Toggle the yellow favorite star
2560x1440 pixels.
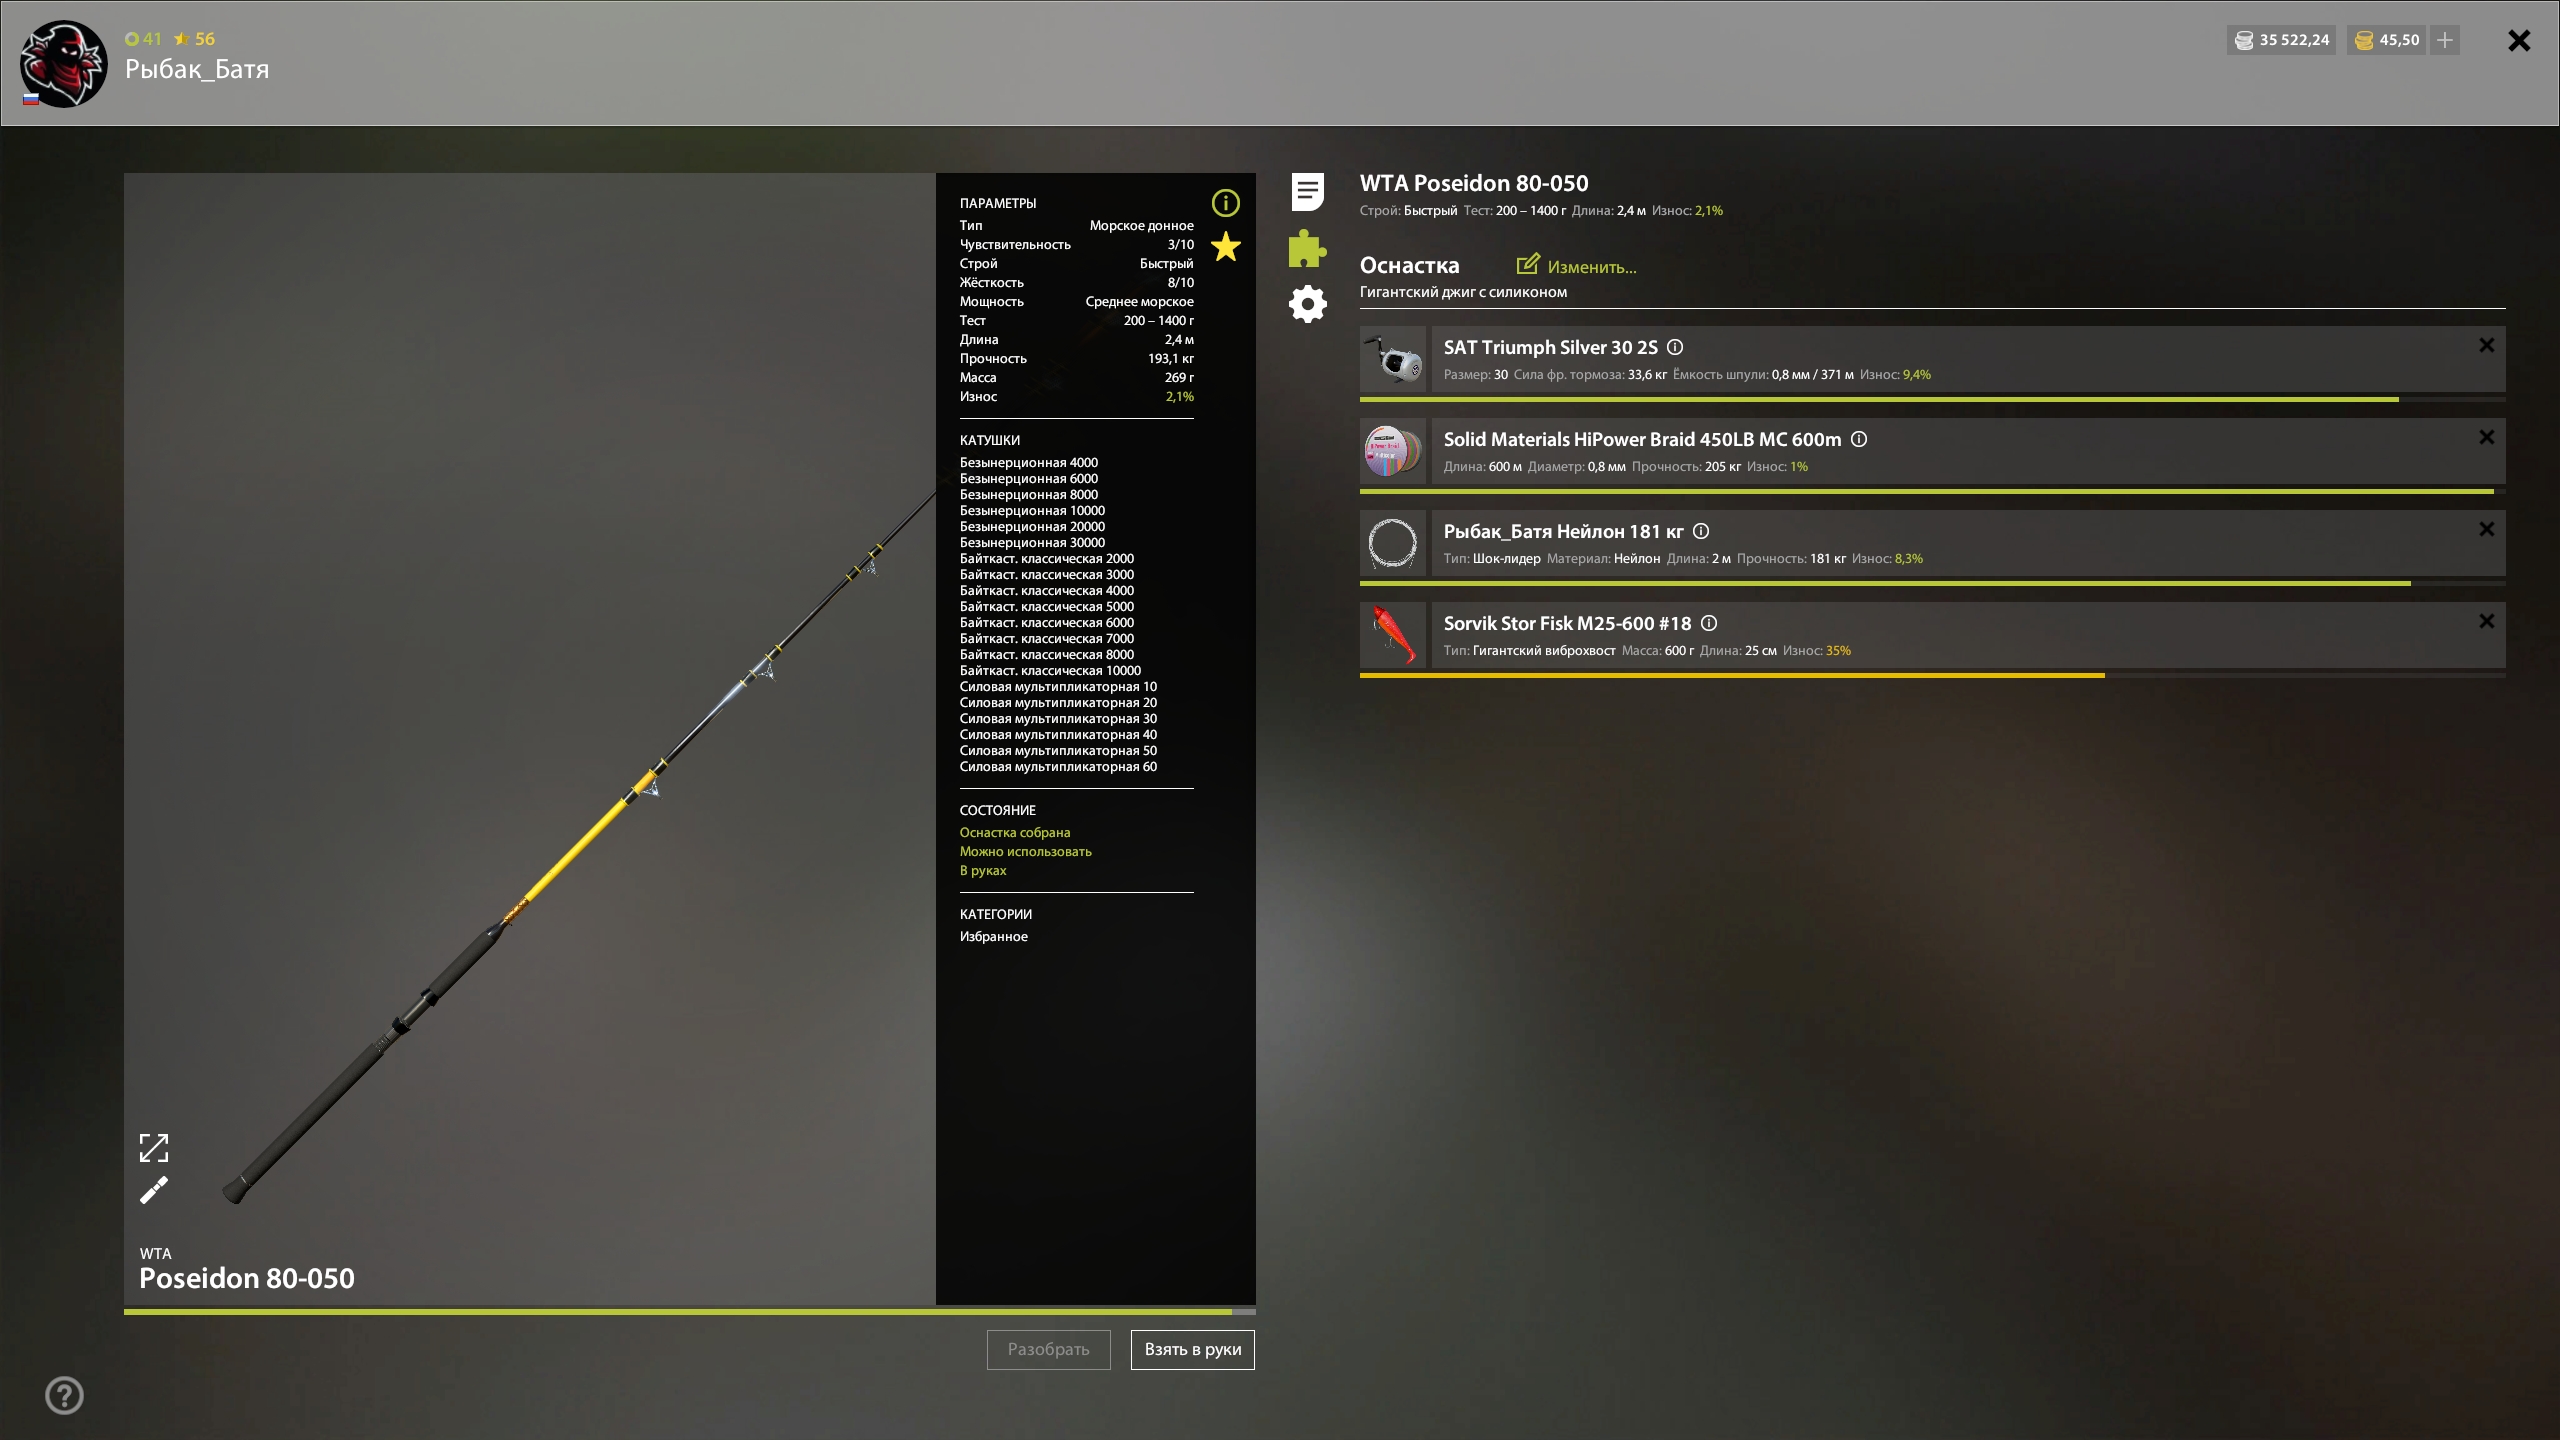coord(1225,247)
